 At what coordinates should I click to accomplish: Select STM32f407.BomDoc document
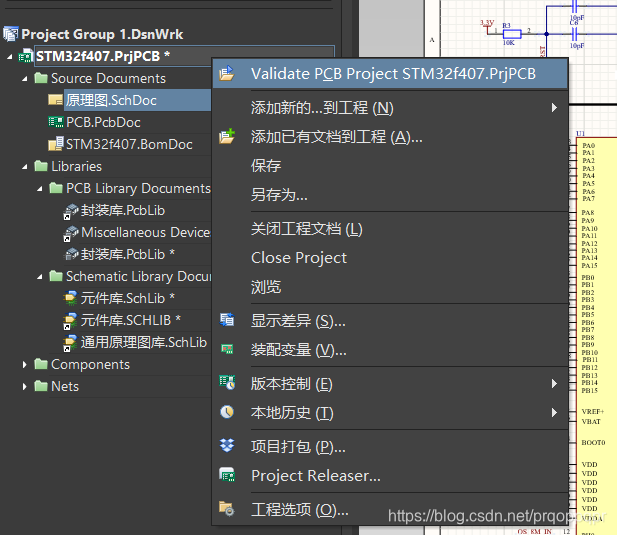[x=128, y=144]
